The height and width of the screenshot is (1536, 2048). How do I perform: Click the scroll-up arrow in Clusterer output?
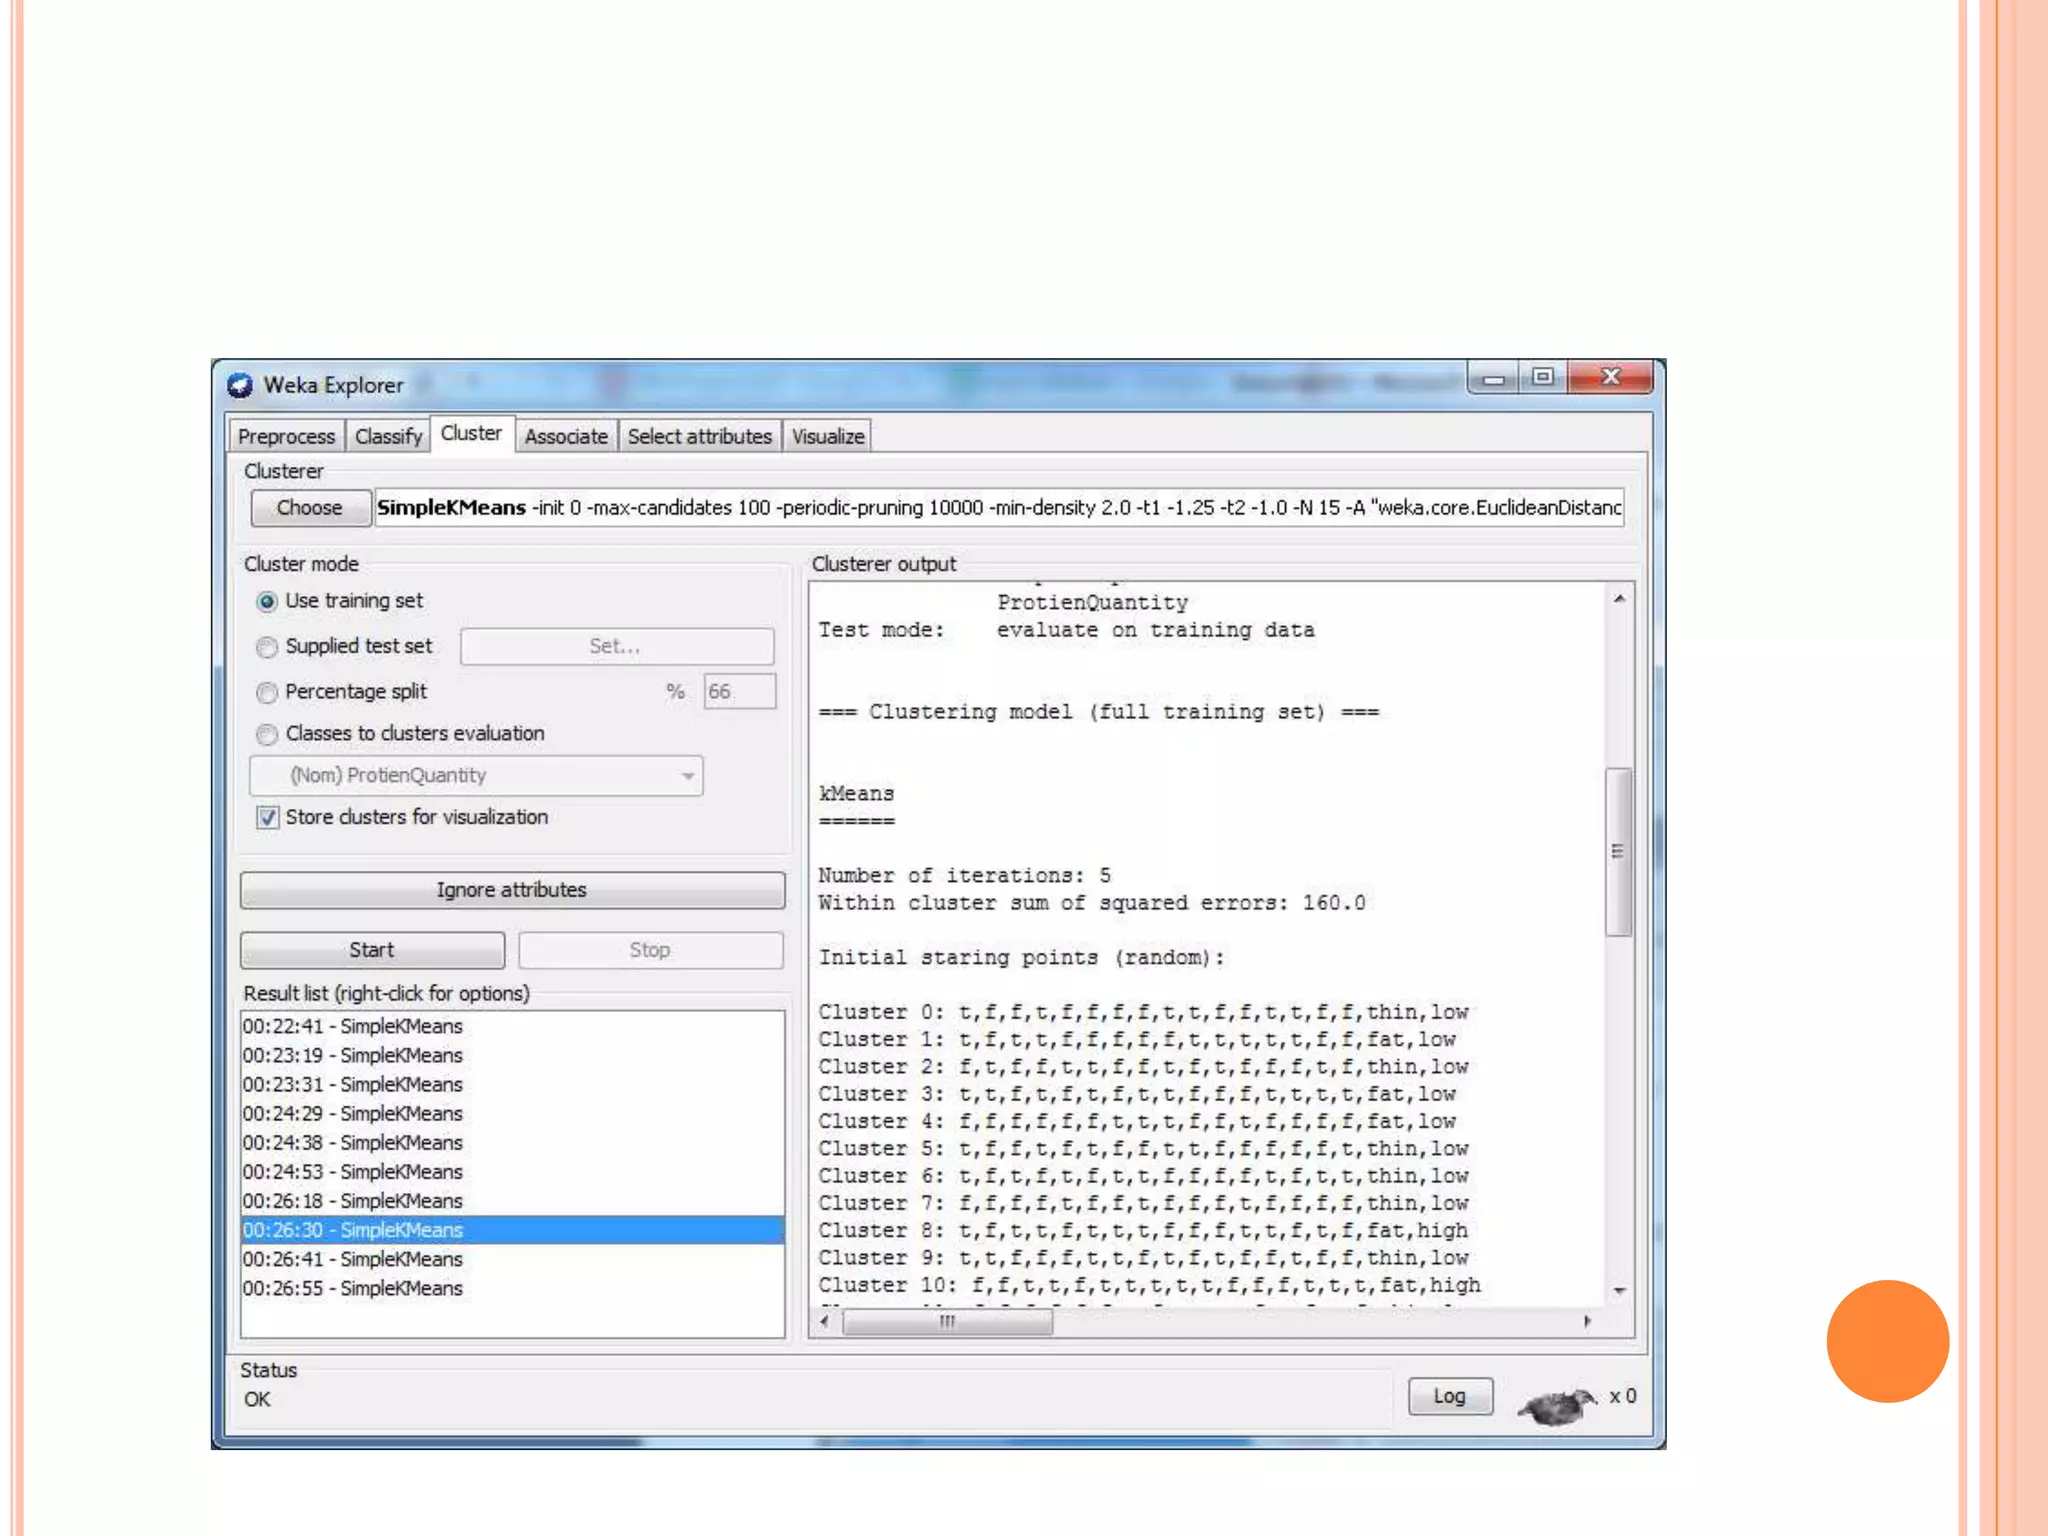tap(1619, 599)
